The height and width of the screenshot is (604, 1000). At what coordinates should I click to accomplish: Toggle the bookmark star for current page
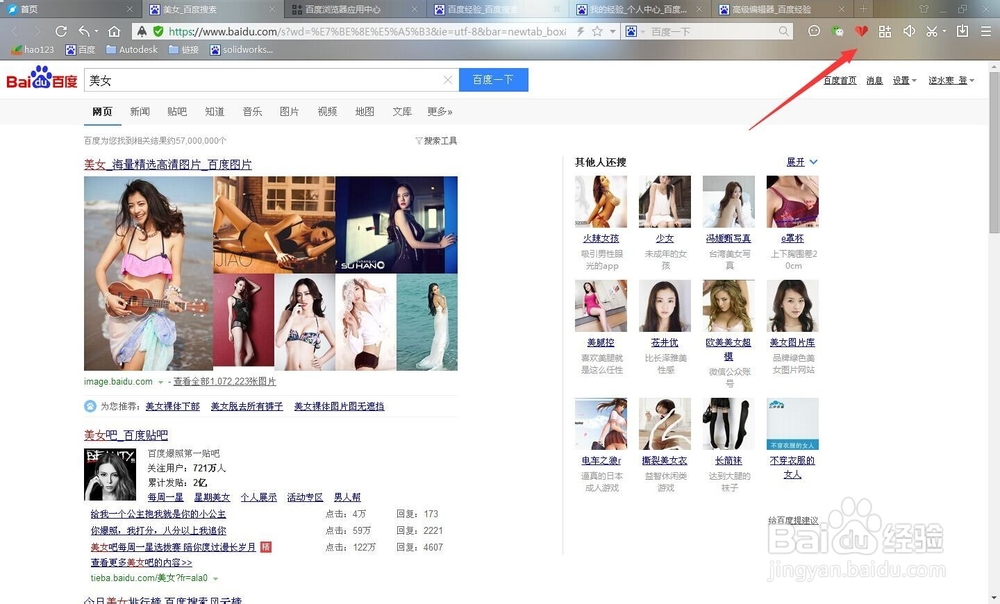(597, 31)
